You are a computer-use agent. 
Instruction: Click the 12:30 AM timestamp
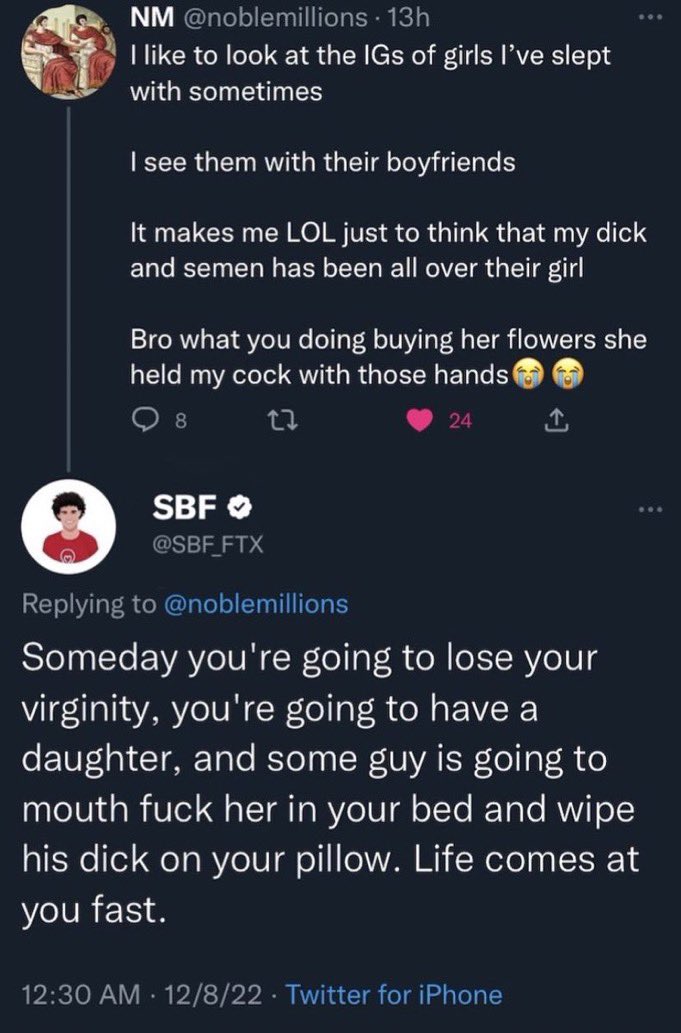(80, 994)
